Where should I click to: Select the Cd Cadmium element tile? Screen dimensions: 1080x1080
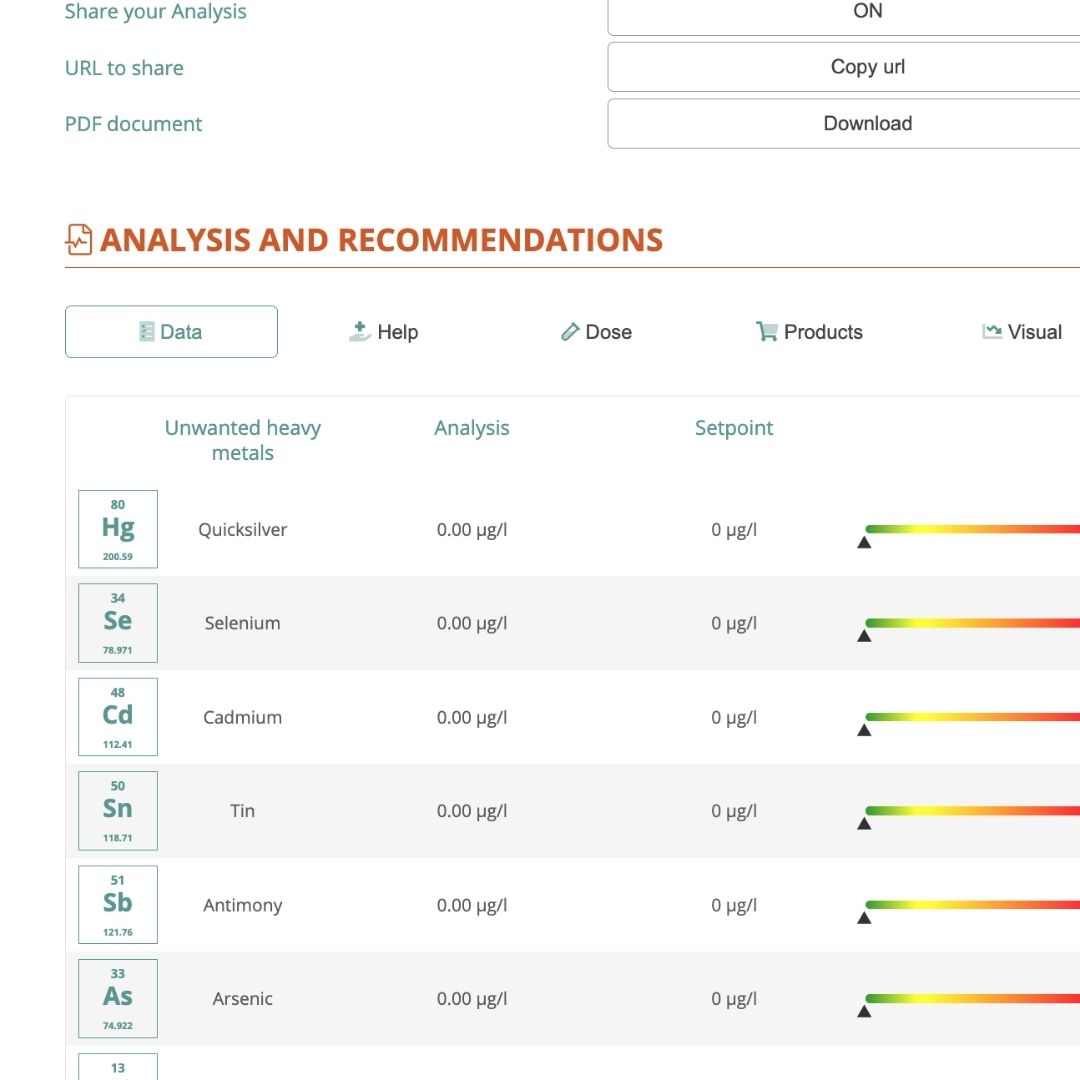coord(118,717)
